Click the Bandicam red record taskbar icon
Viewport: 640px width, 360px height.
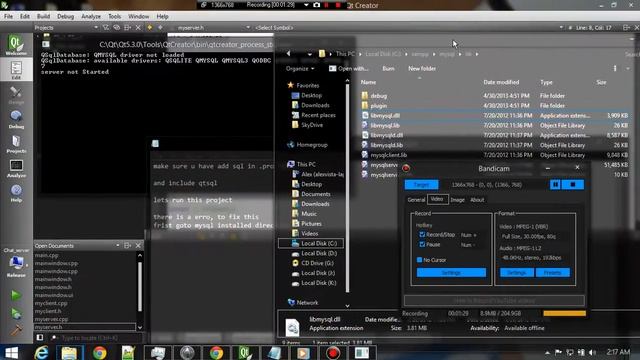tap(333, 353)
